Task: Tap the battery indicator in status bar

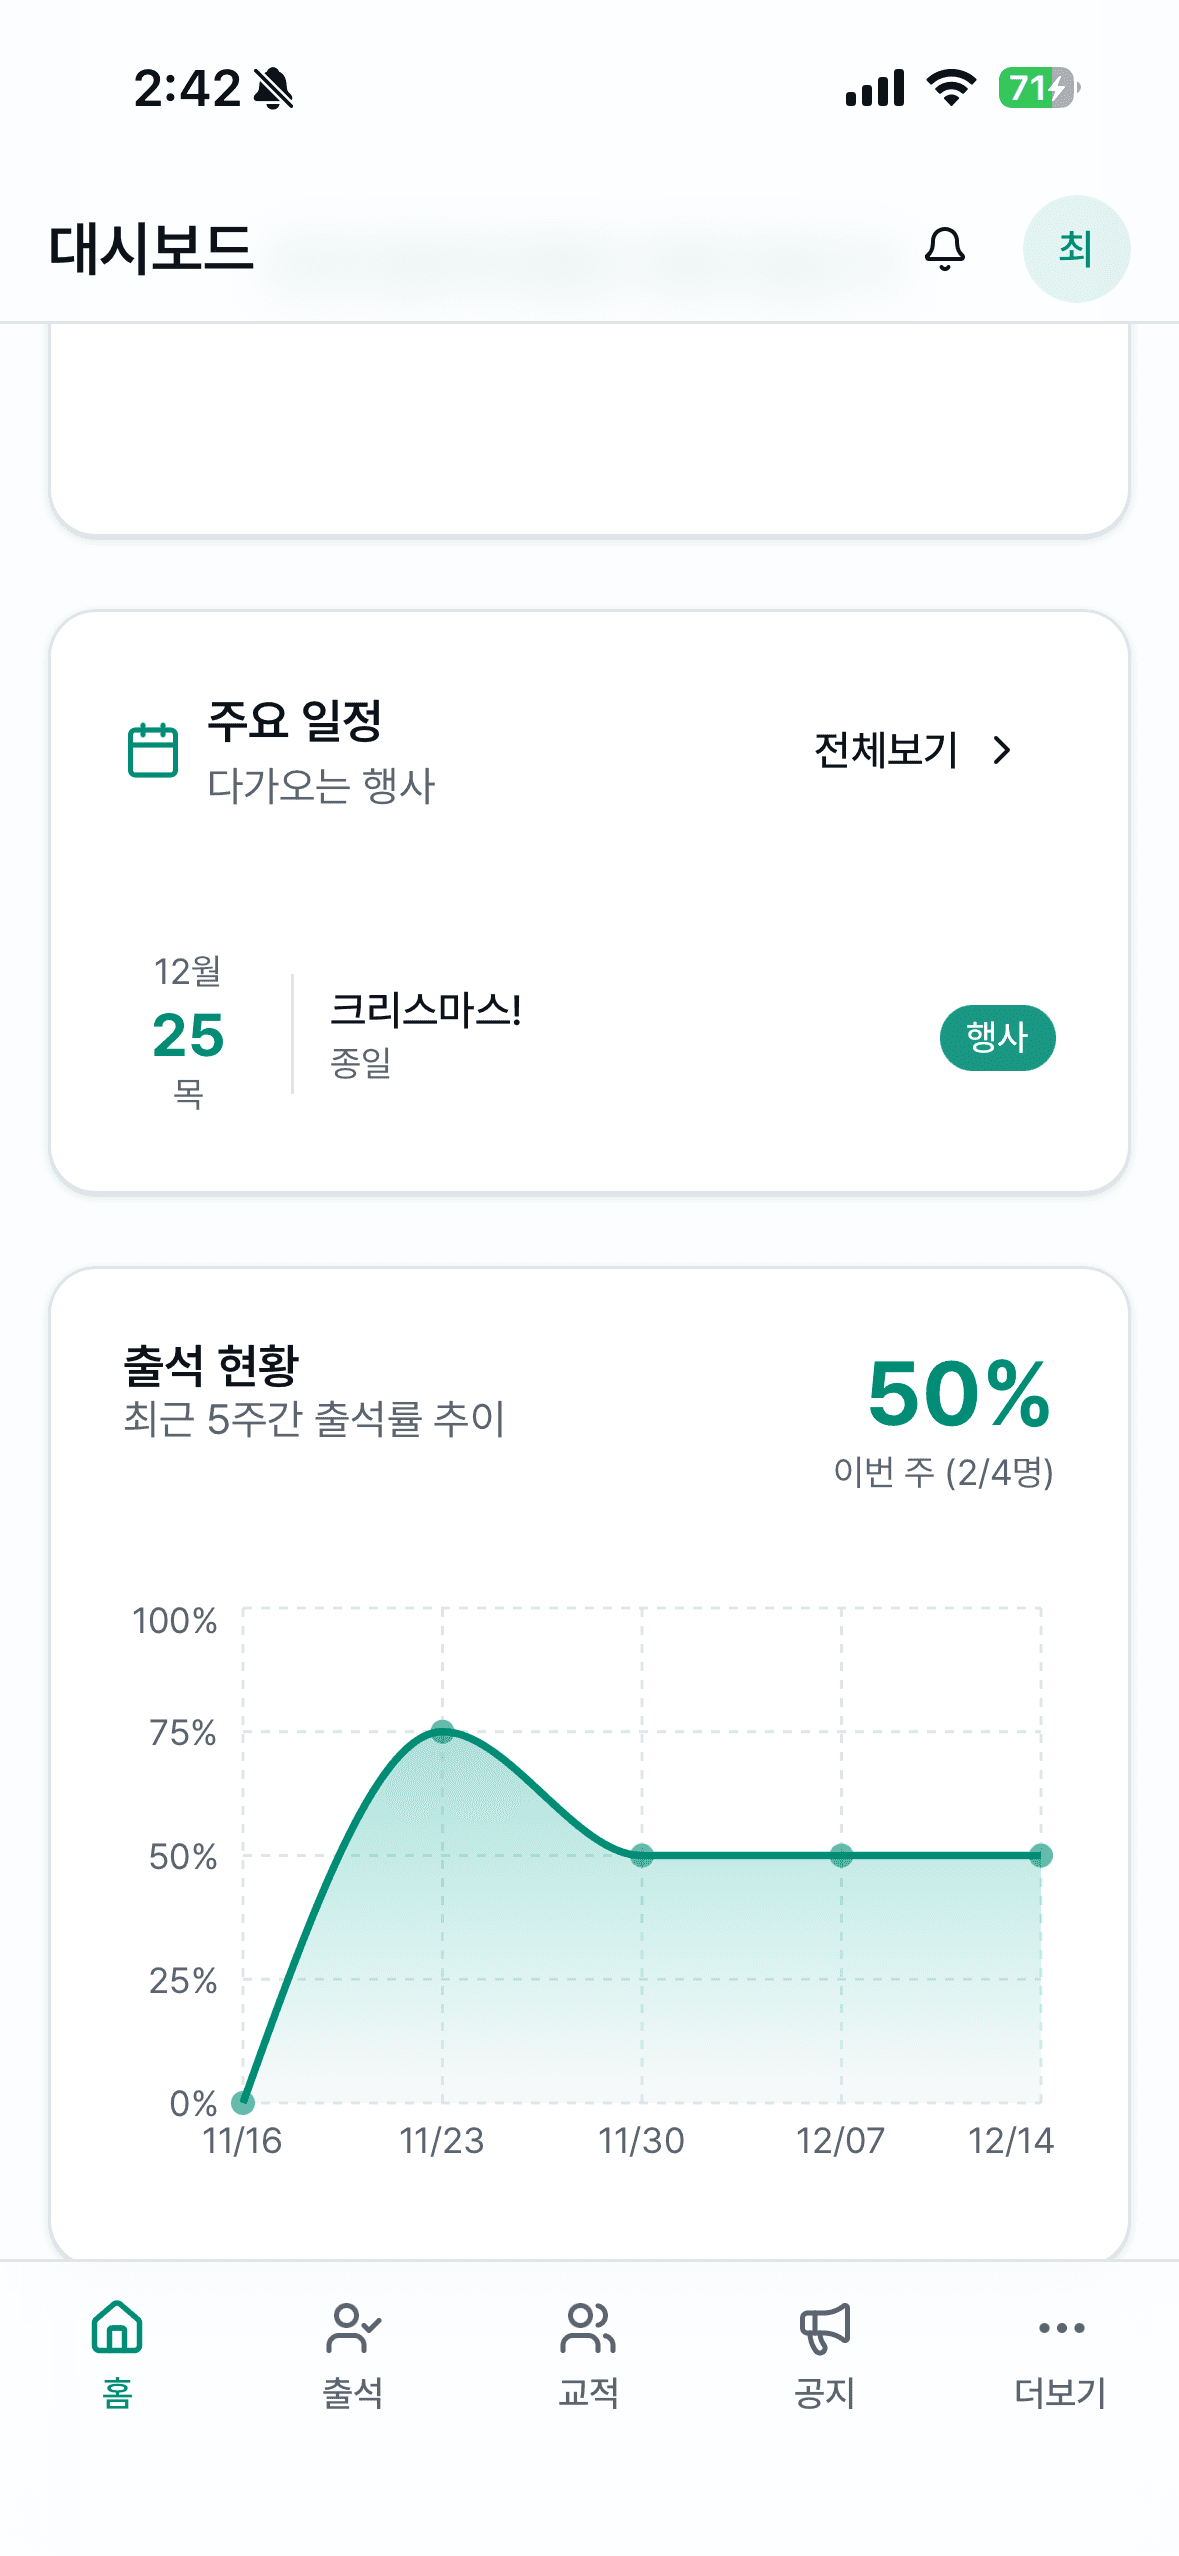Action: tap(1037, 88)
